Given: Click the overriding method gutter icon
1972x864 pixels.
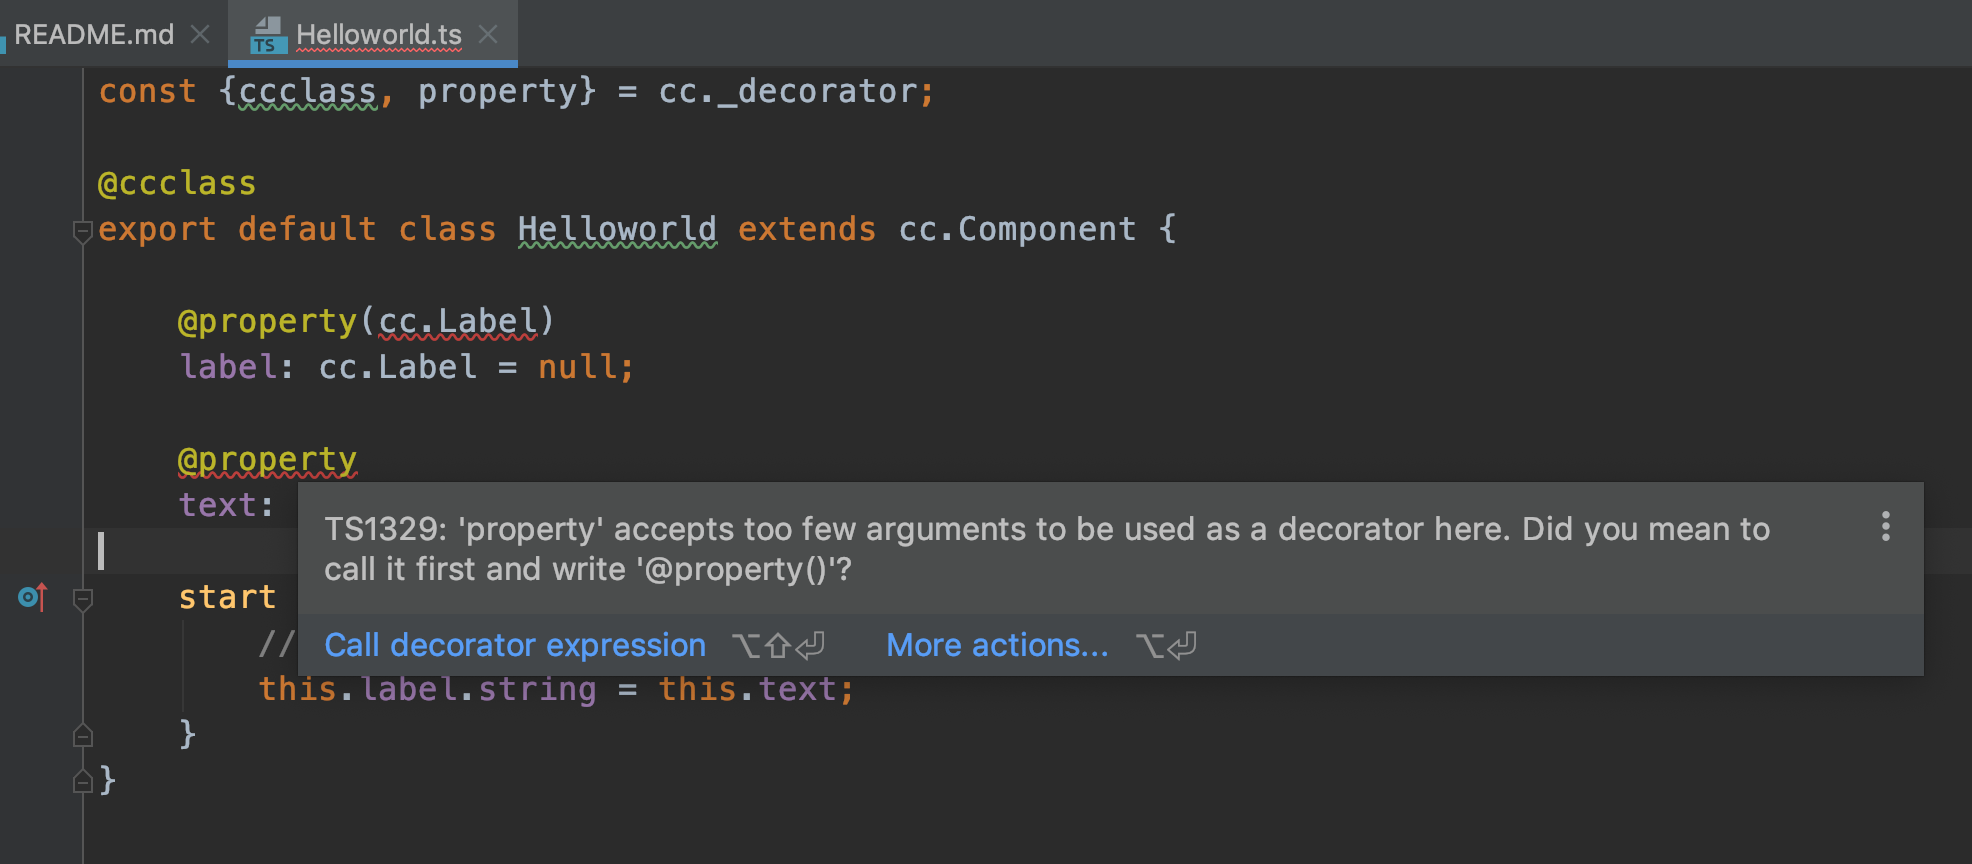Looking at the screenshot, I should [x=32, y=598].
